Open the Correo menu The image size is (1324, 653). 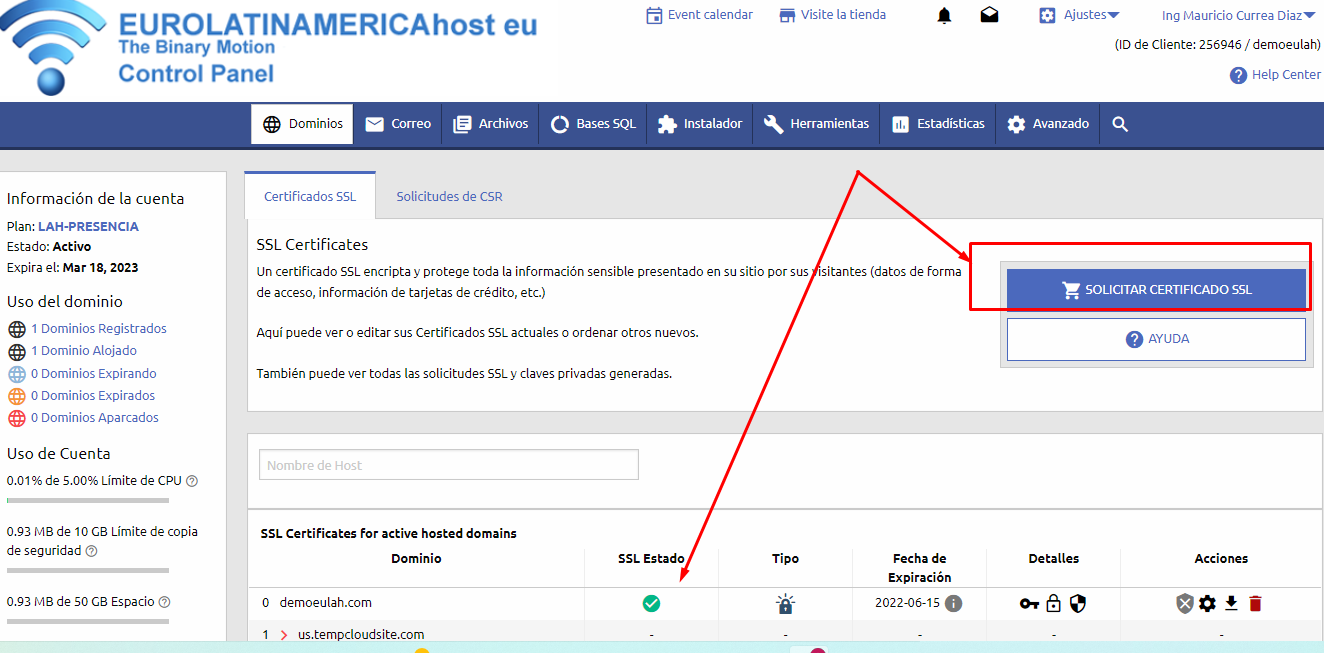398,124
